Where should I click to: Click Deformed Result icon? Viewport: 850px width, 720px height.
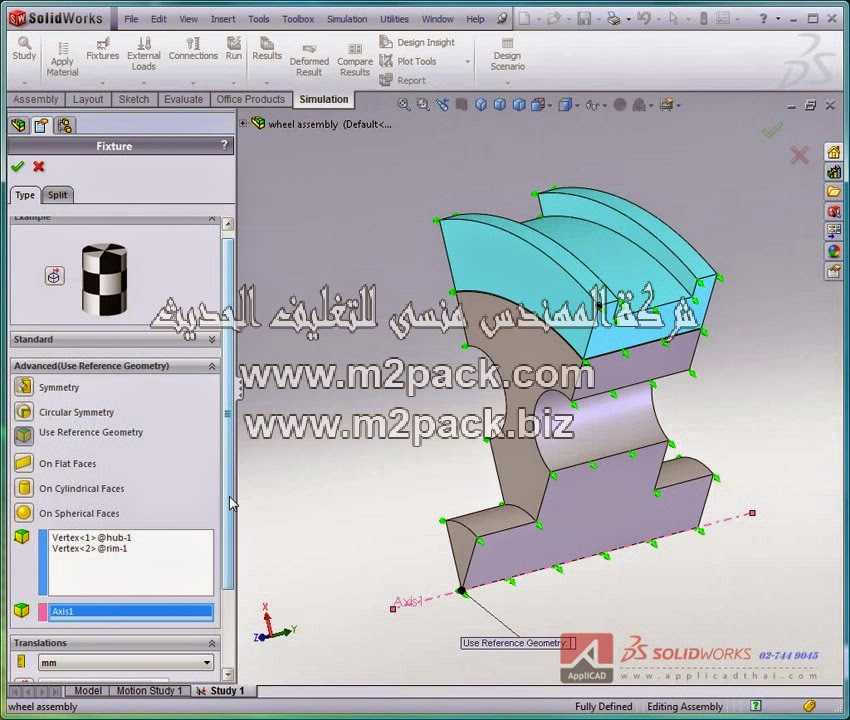click(x=309, y=60)
